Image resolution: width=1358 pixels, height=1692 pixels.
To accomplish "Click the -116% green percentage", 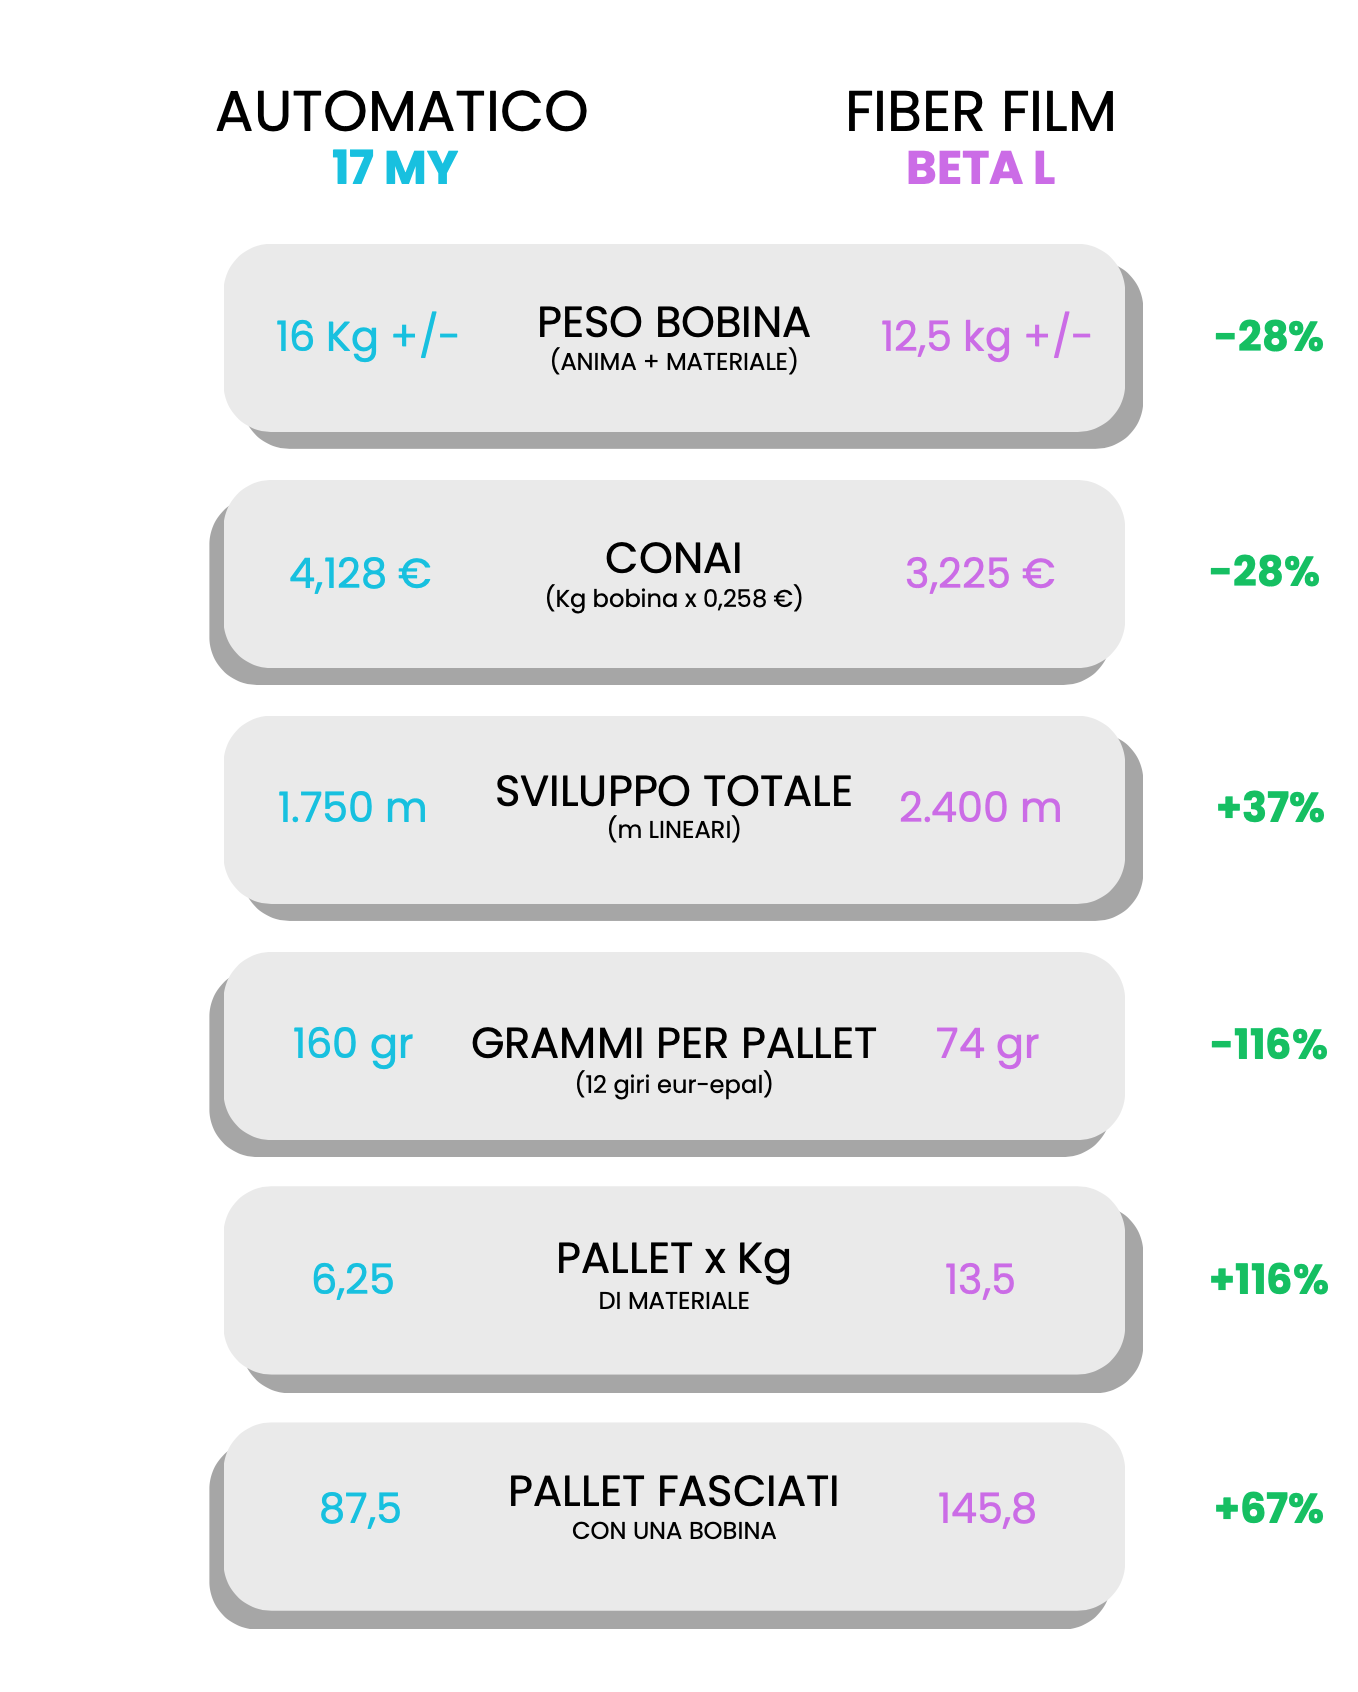I will 1269,1045.
